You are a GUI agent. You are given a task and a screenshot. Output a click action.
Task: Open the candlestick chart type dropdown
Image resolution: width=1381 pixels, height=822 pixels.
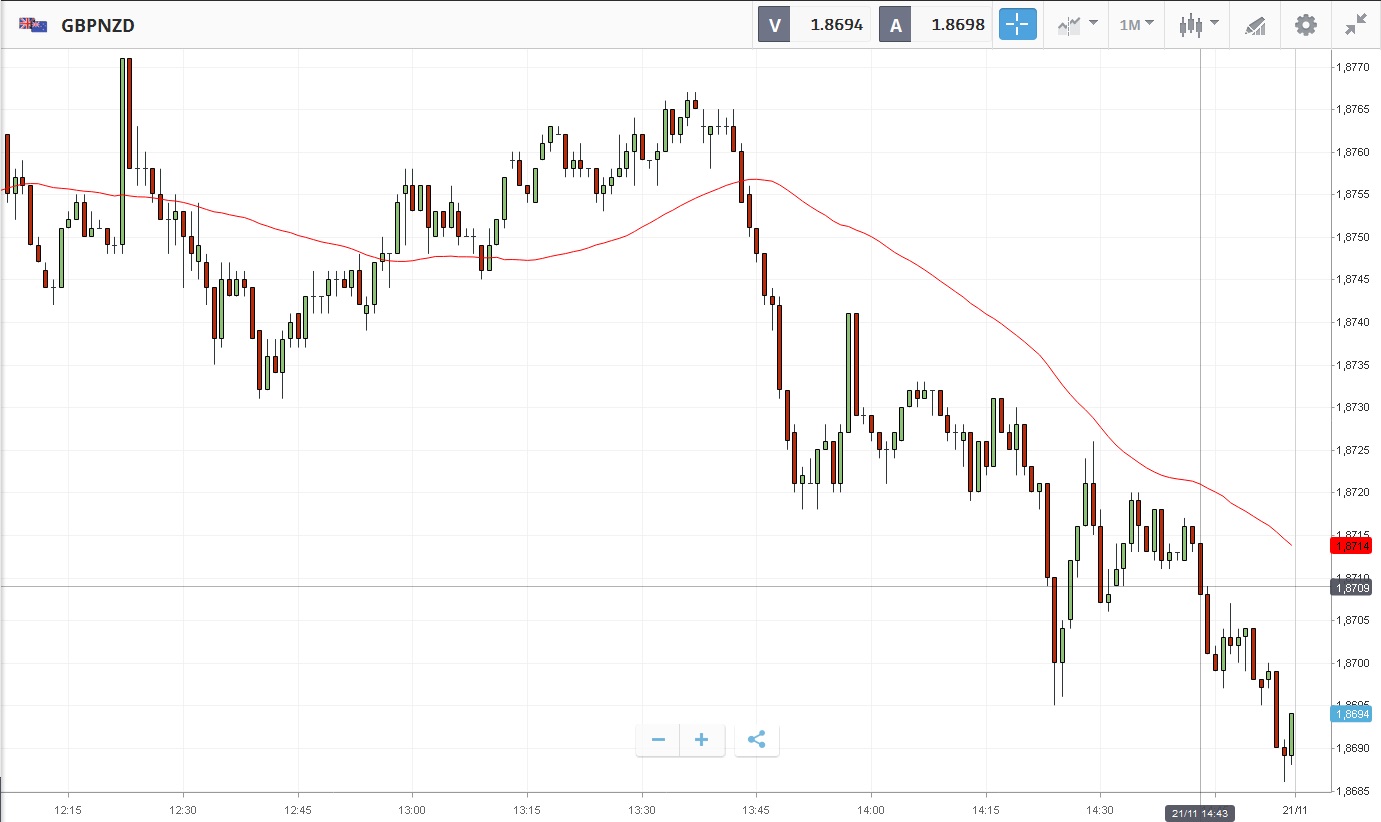(x=1198, y=25)
